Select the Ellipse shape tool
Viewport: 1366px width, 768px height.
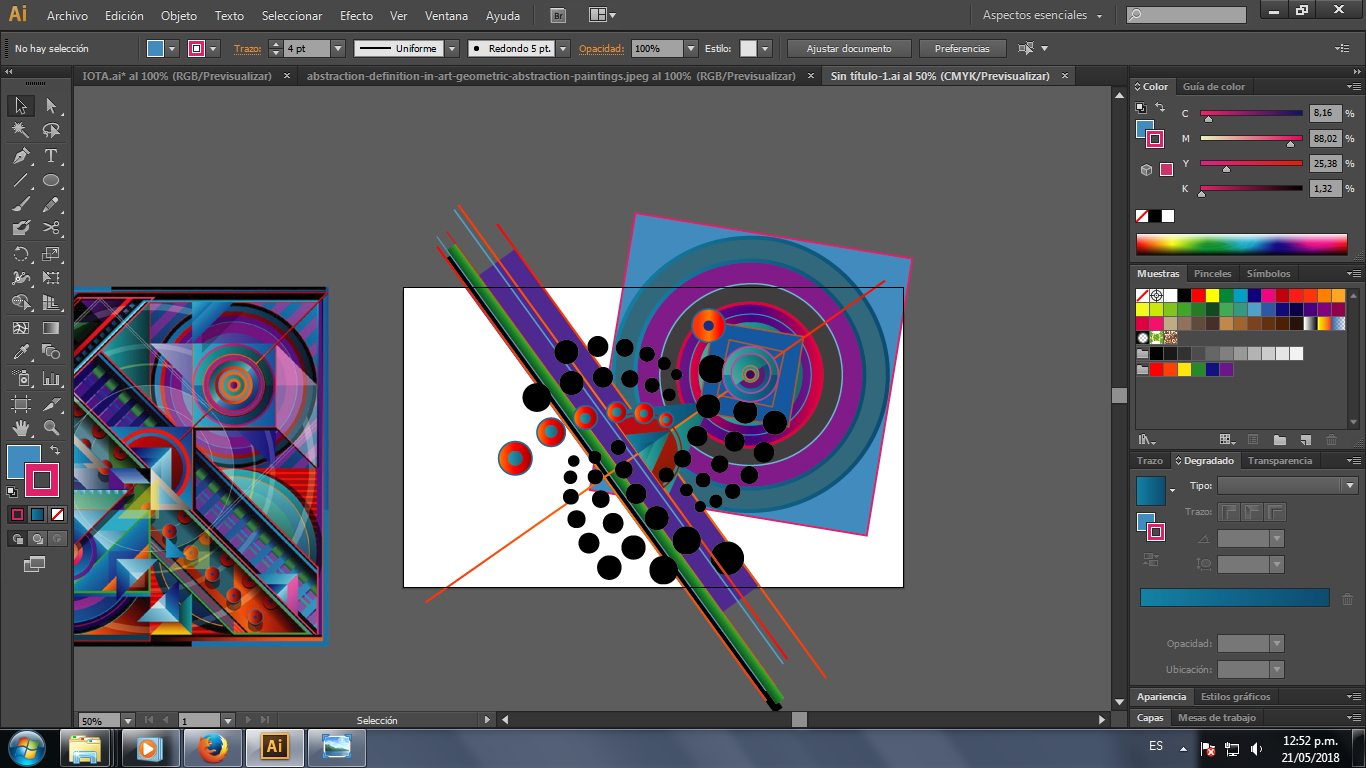click(x=51, y=181)
